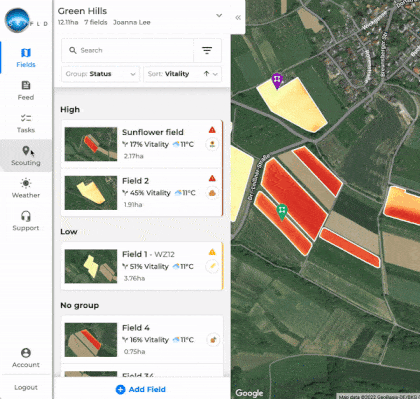Viewport: 420px width, 399px height.
Task: Click the filter icon beside Search
Action: 207,50
